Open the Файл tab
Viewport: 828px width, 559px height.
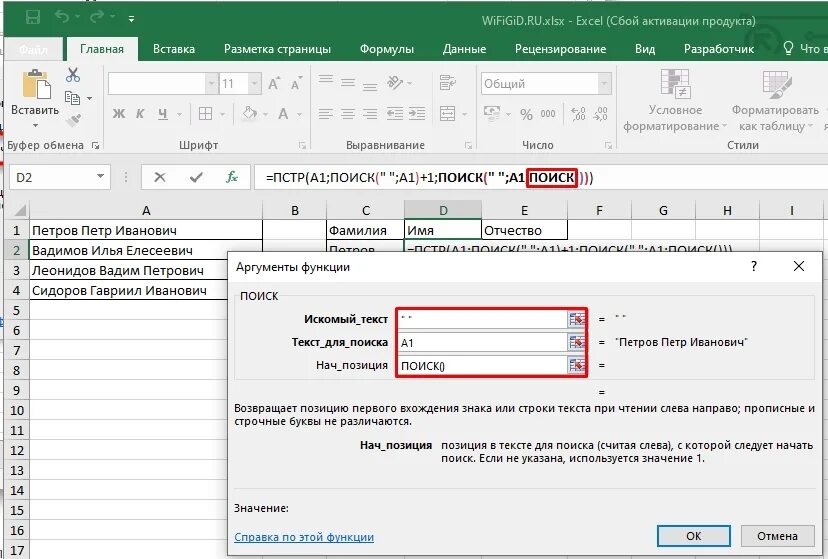point(33,49)
